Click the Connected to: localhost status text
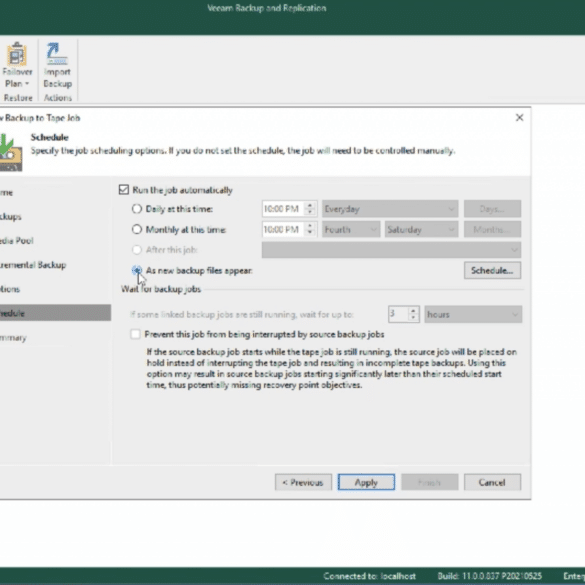This screenshot has width=585, height=585. [x=369, y=576]
